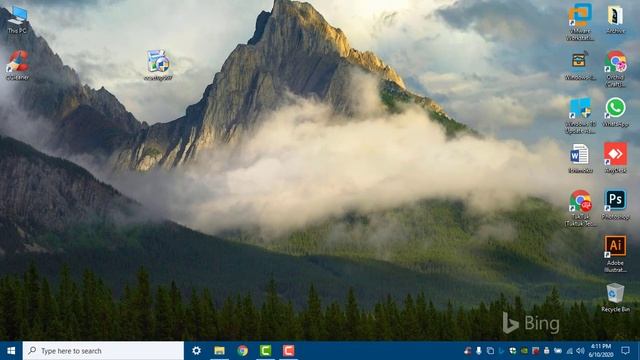Open the Word document on the desktop
This screenshot has width=640, height=360.
coord(580,158)
